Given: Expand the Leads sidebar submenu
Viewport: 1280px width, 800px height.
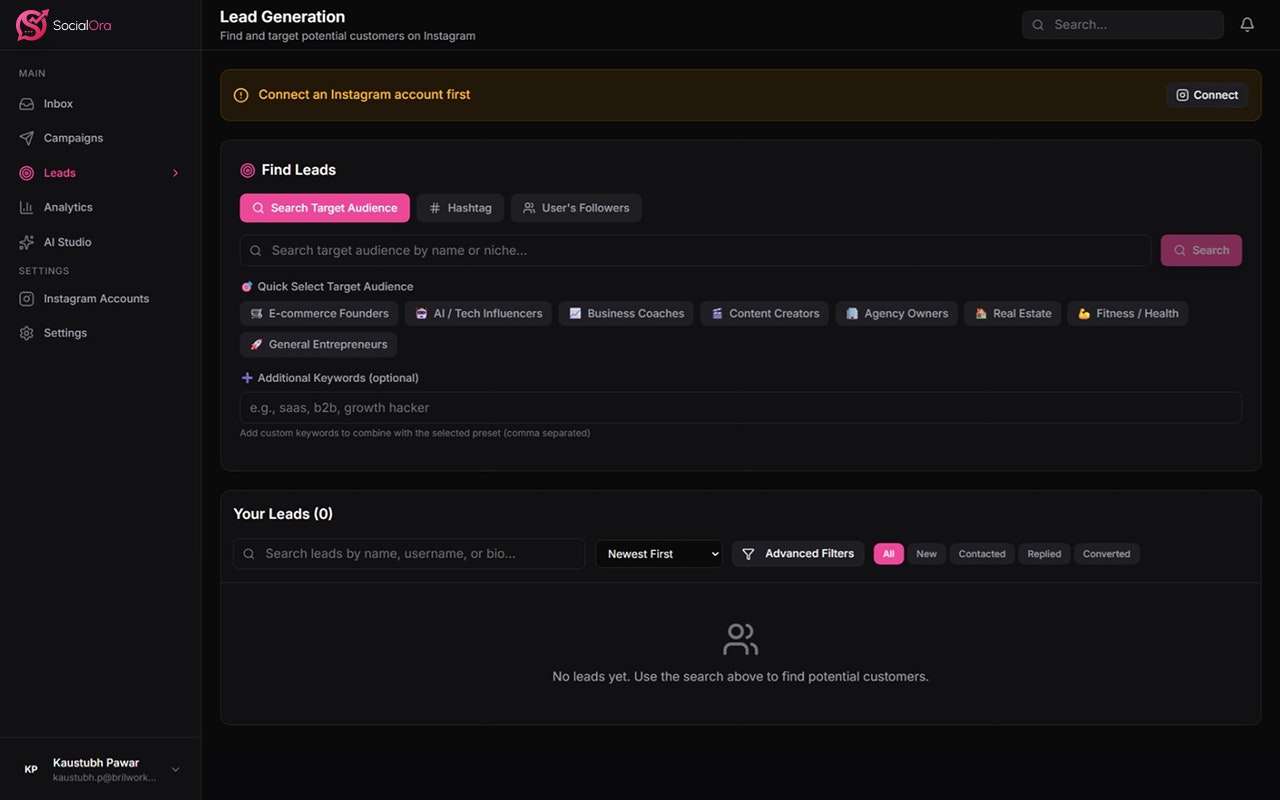Looking at the screenshot, I should point(175,172).
